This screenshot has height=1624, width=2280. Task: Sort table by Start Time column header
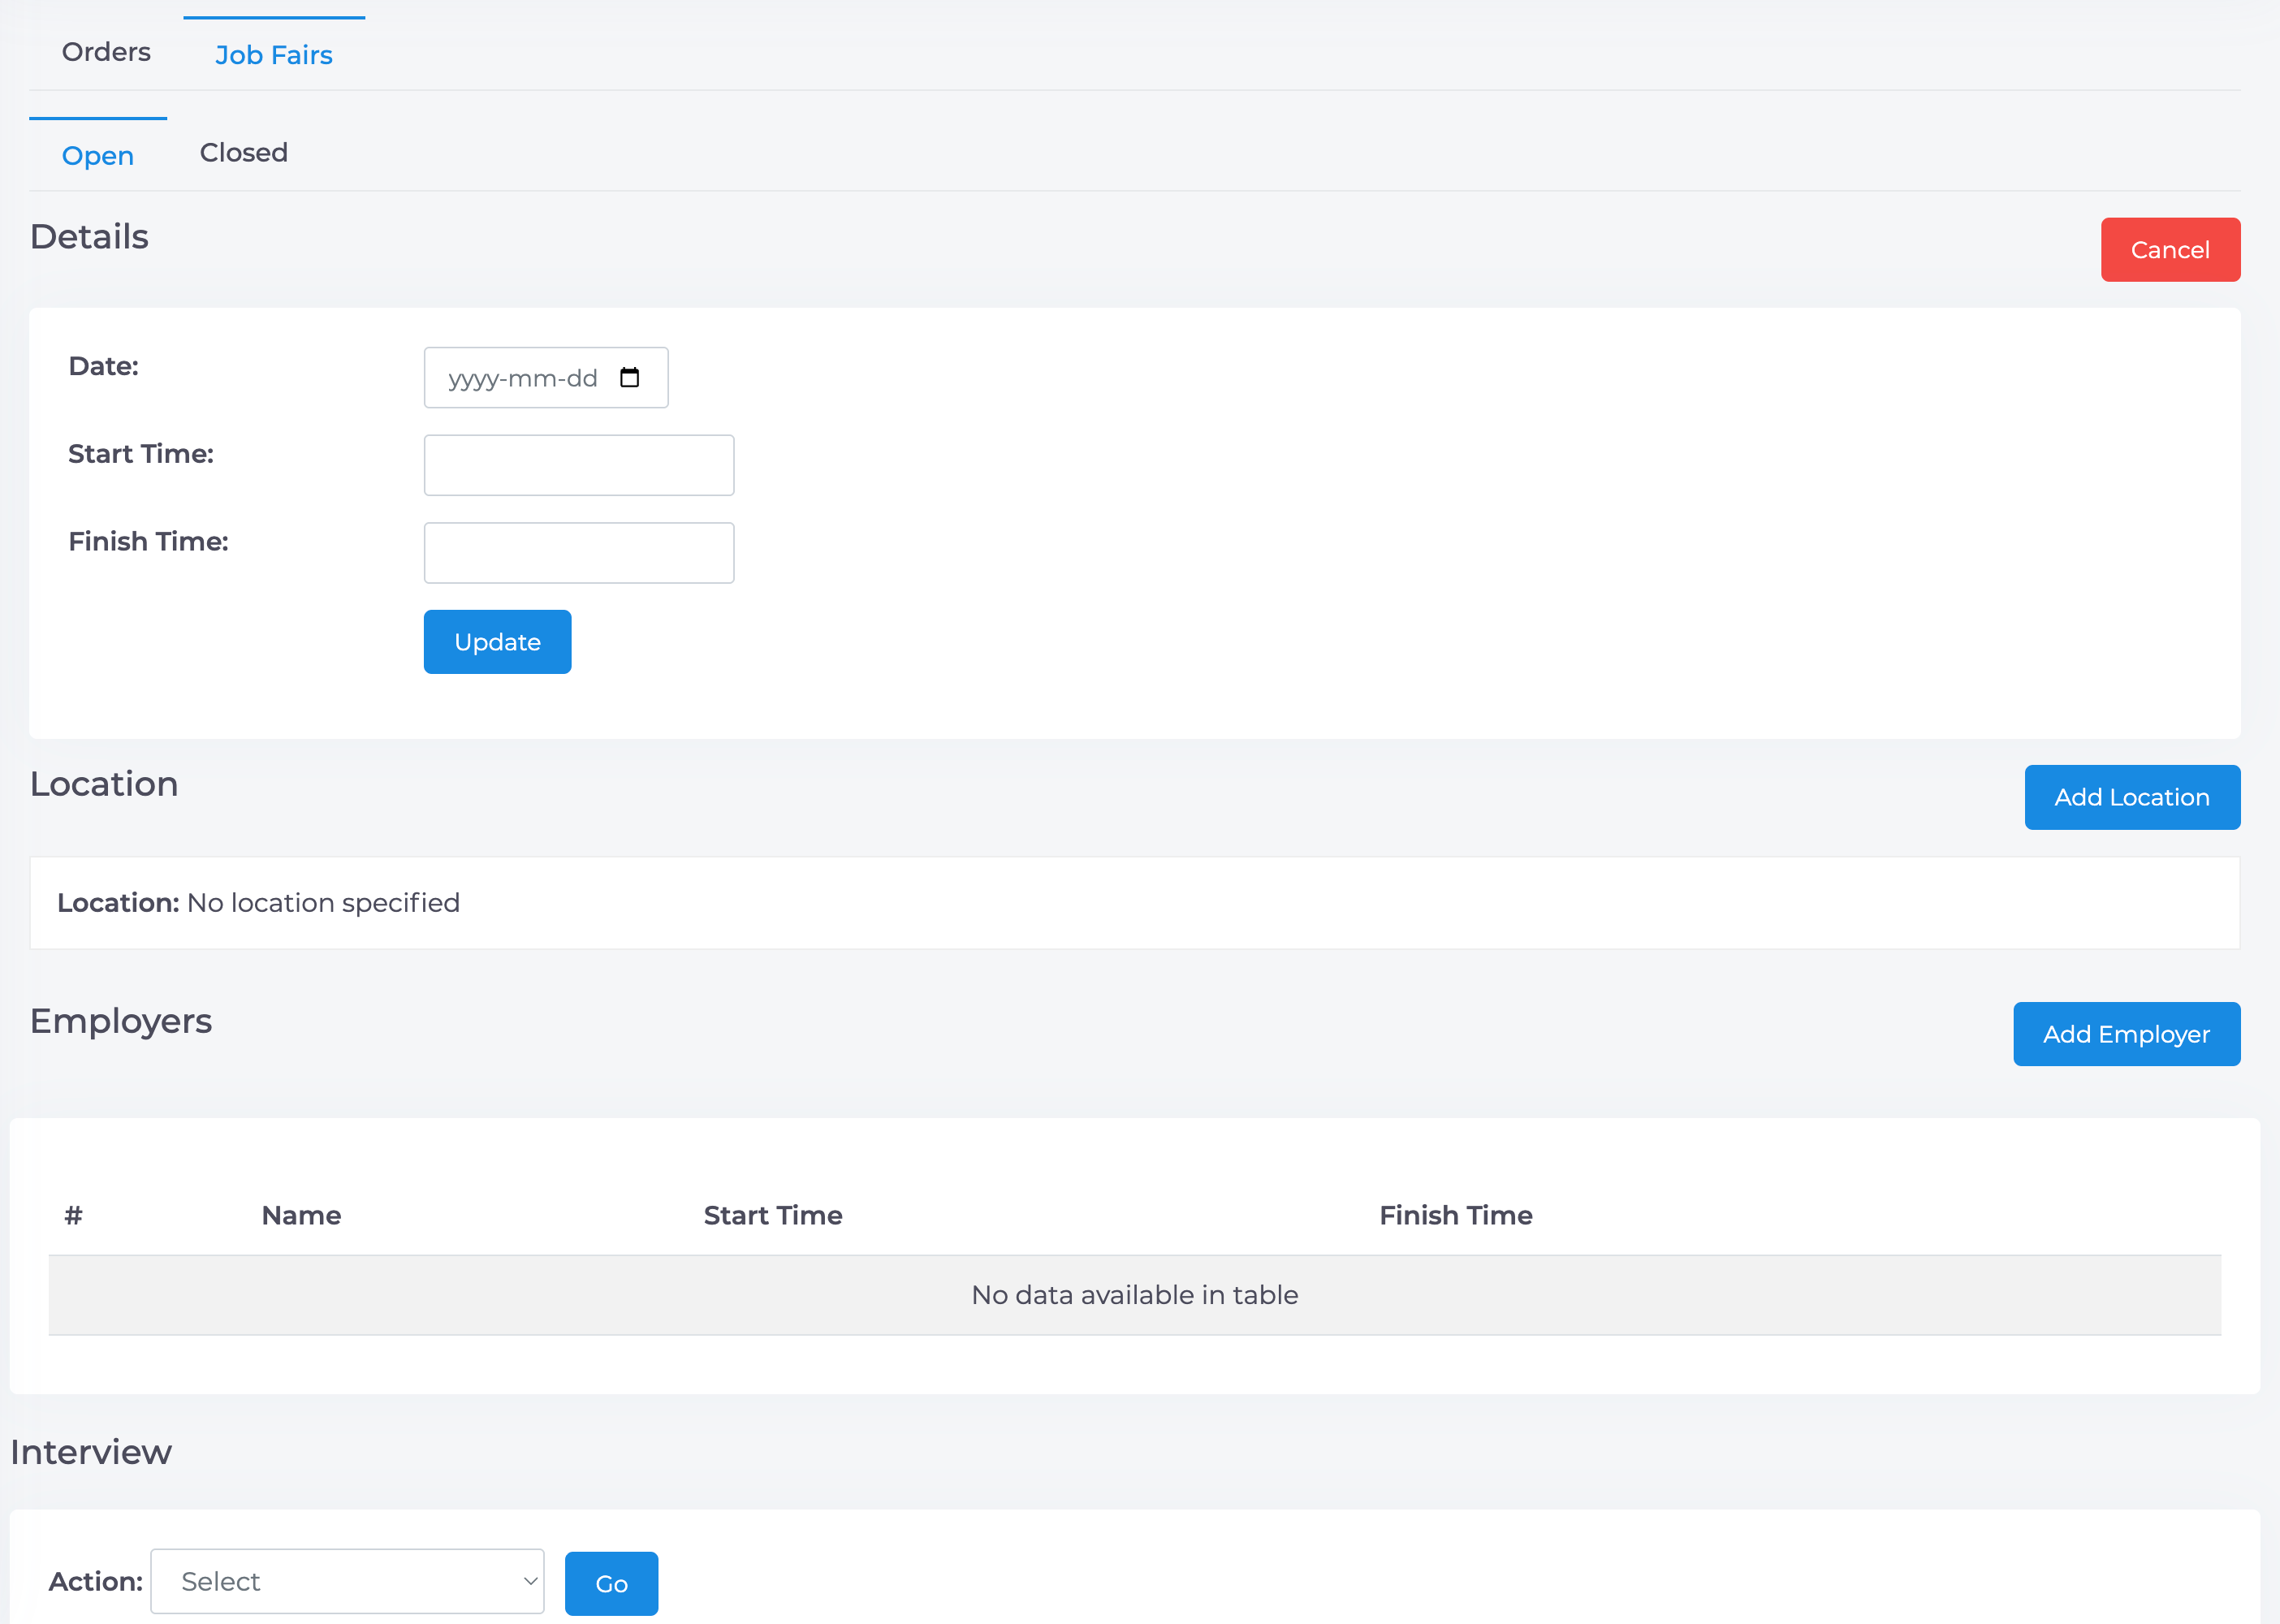coord(773,1215)
